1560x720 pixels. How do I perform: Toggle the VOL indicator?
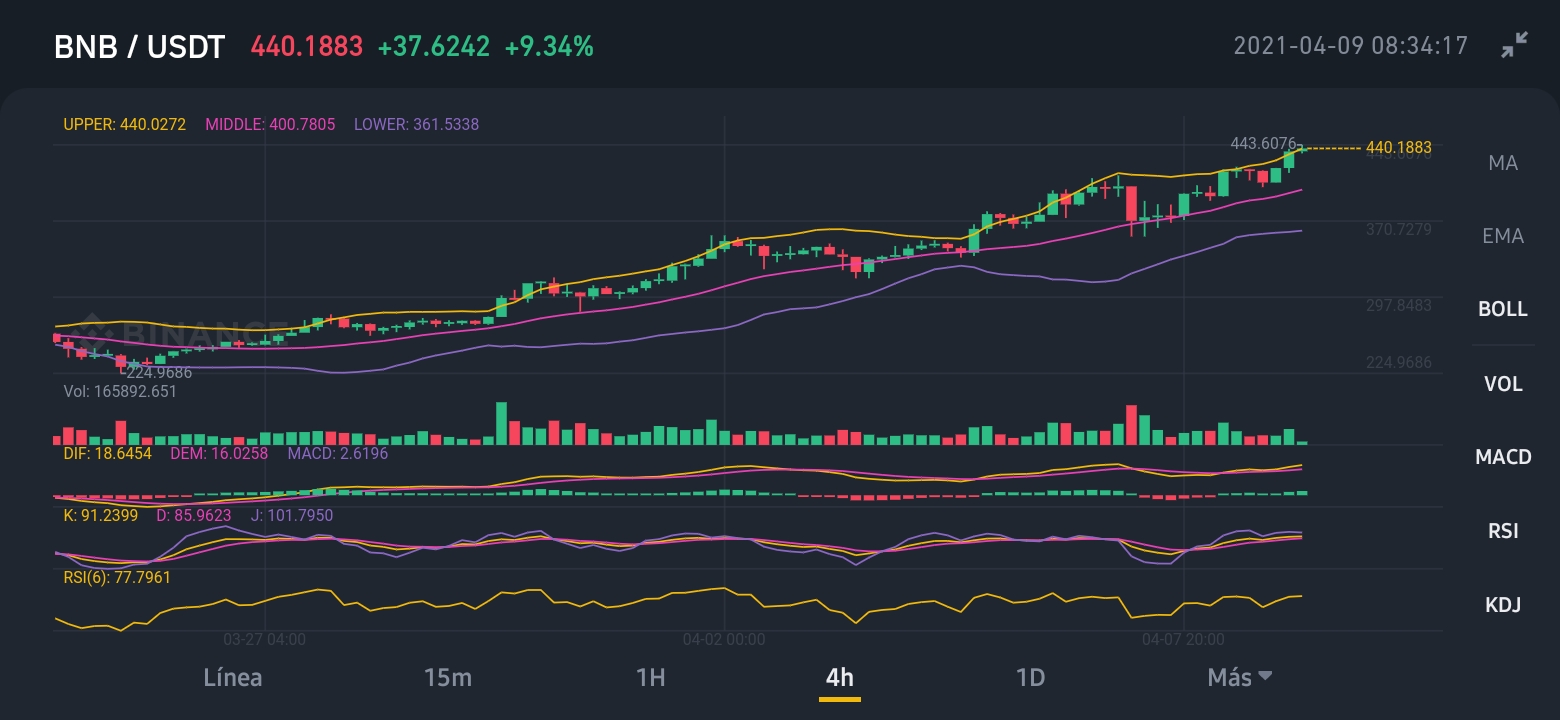coord(1503,383)
